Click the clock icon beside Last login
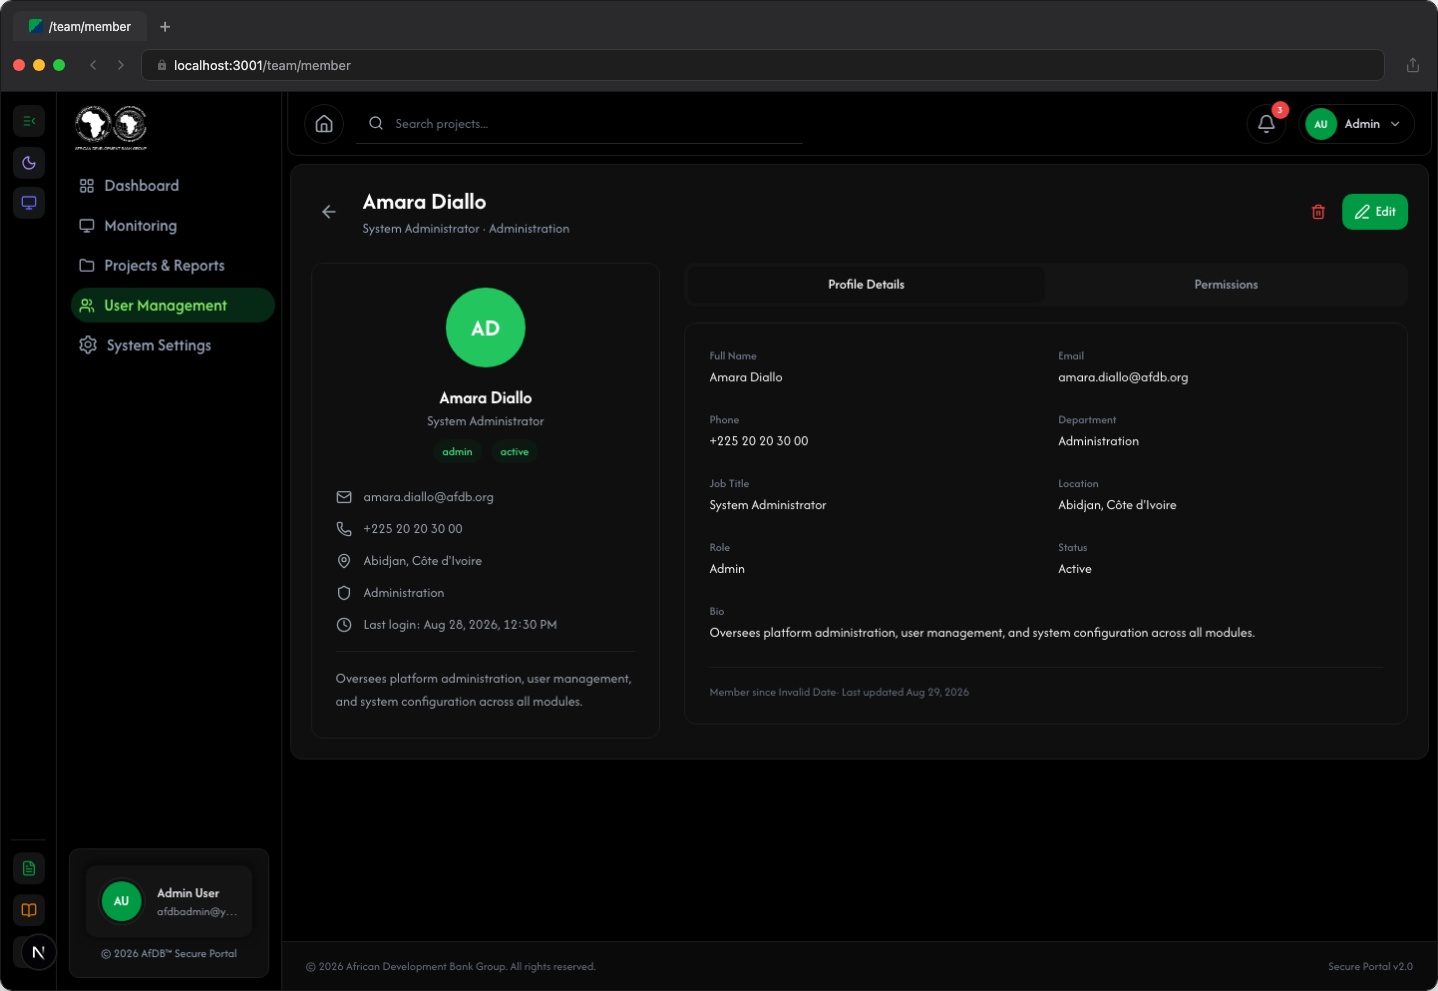 point(344,625)
